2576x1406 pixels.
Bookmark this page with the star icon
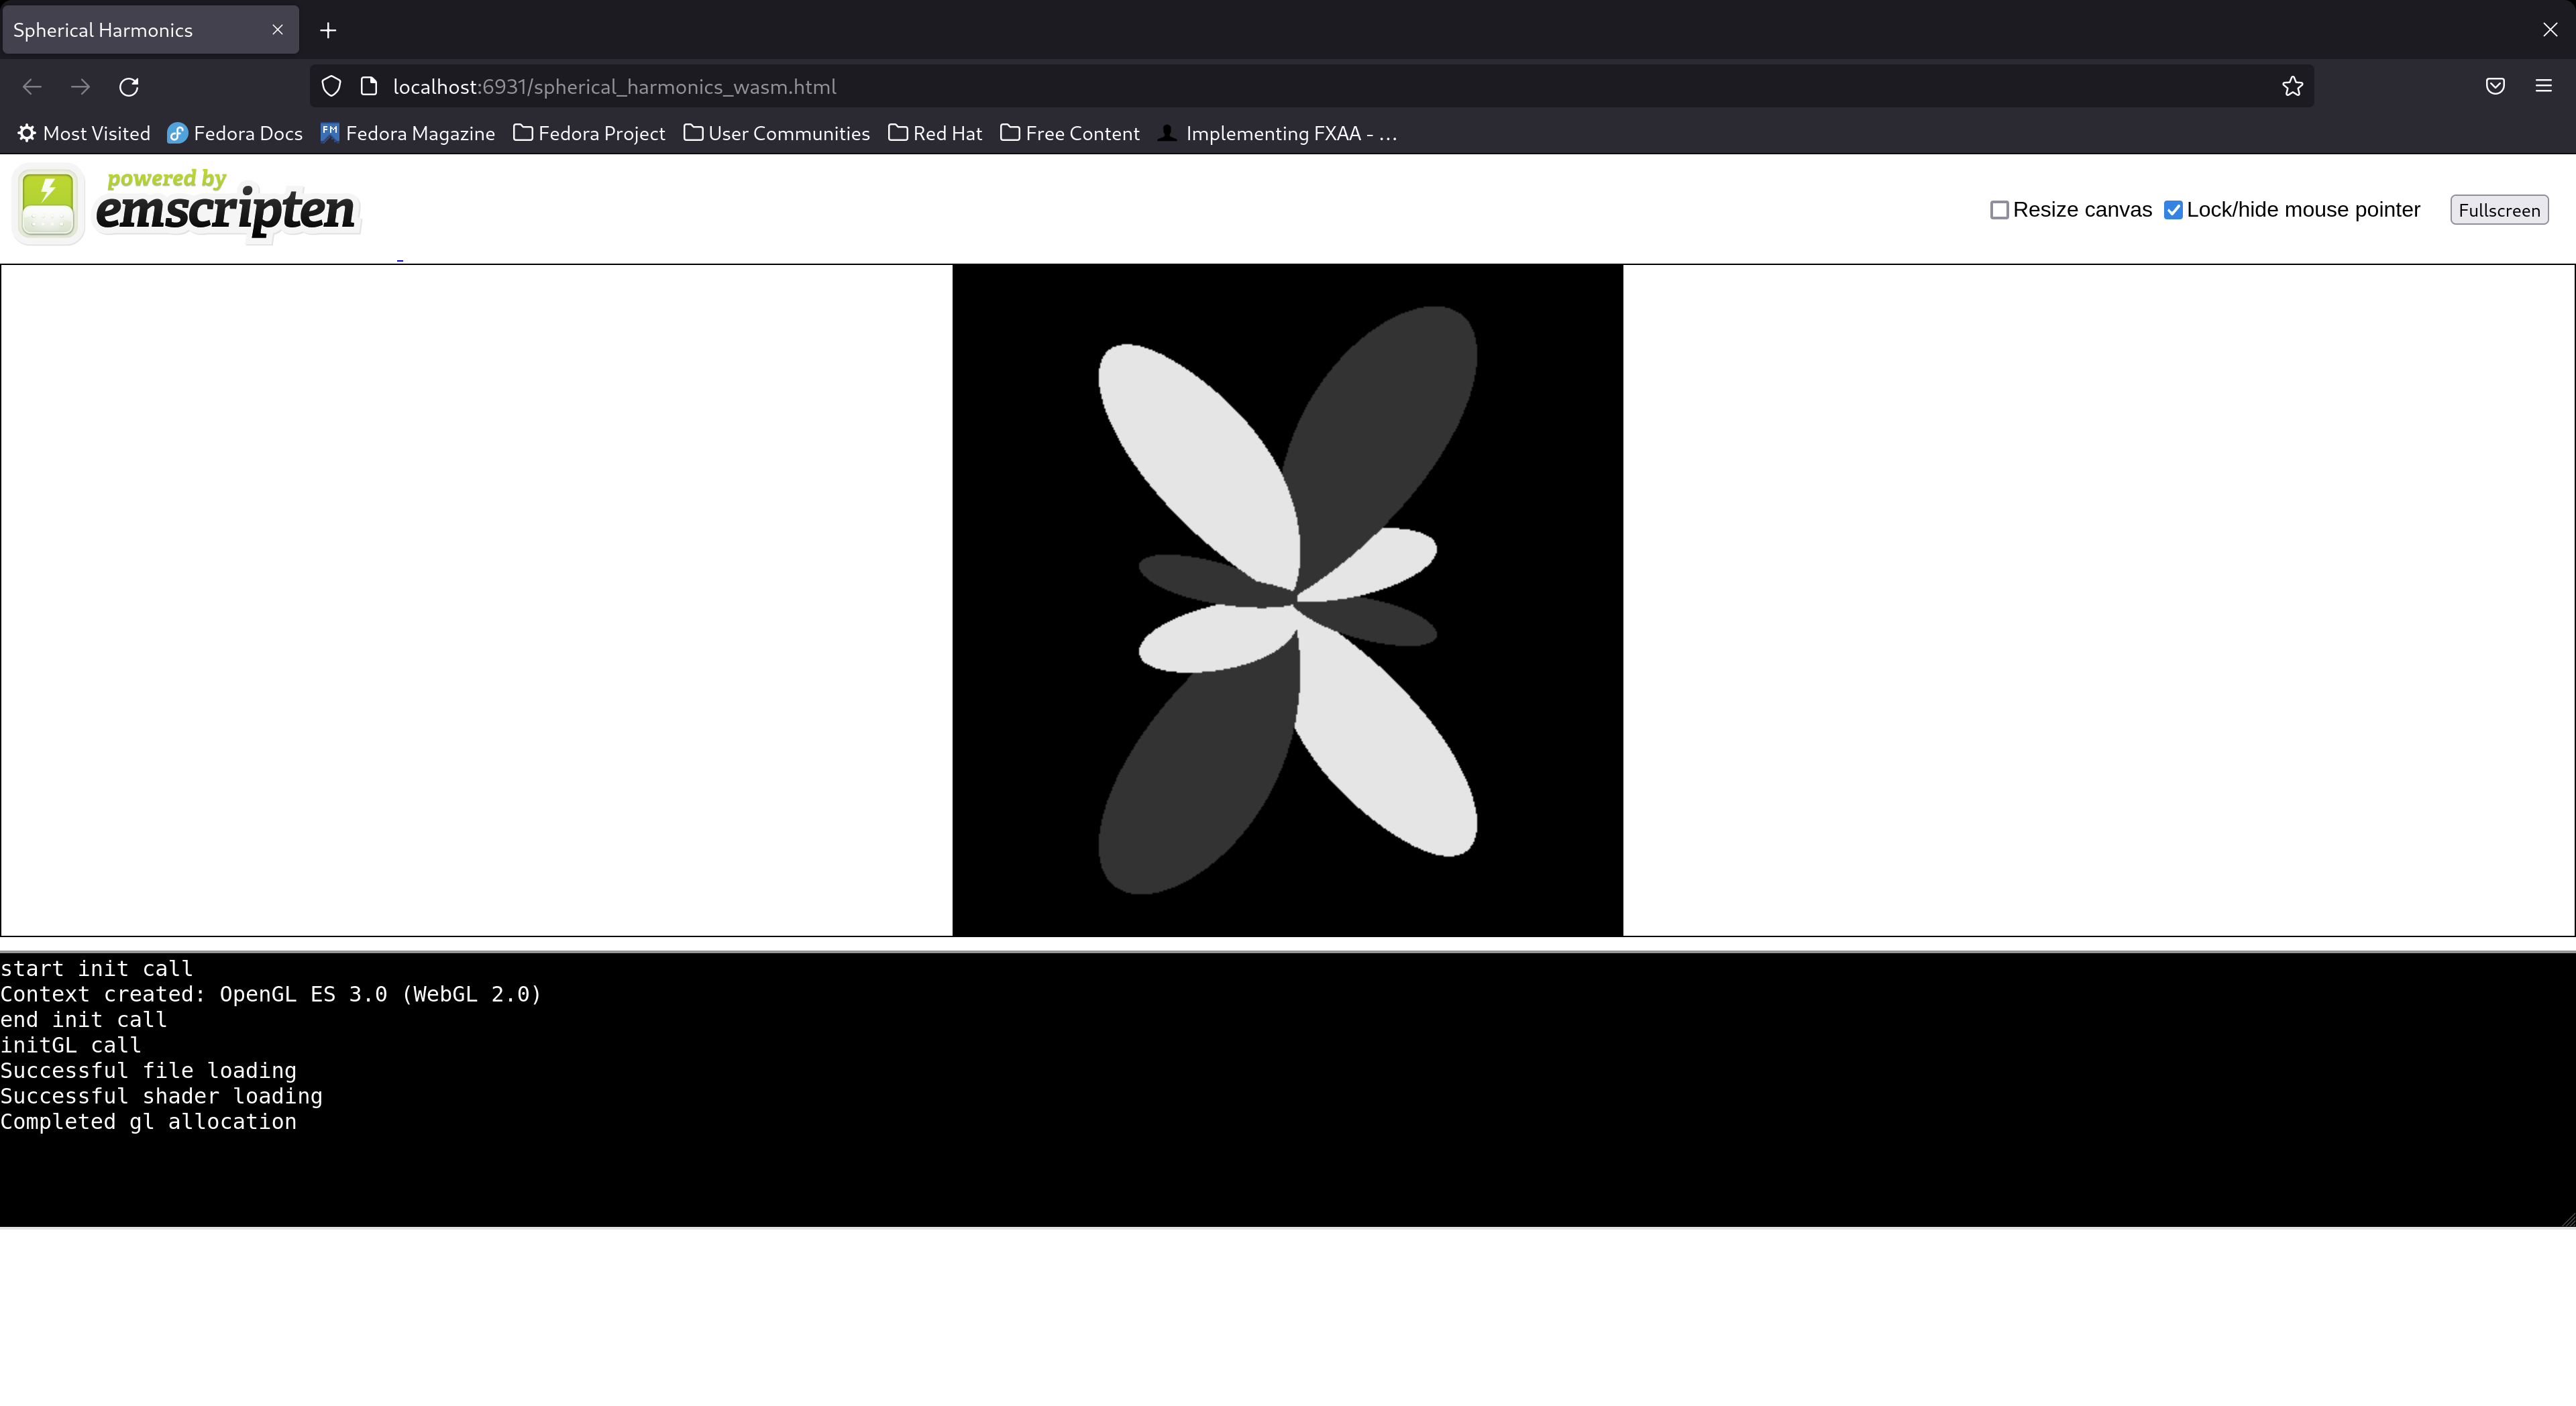click(2292, 86)
